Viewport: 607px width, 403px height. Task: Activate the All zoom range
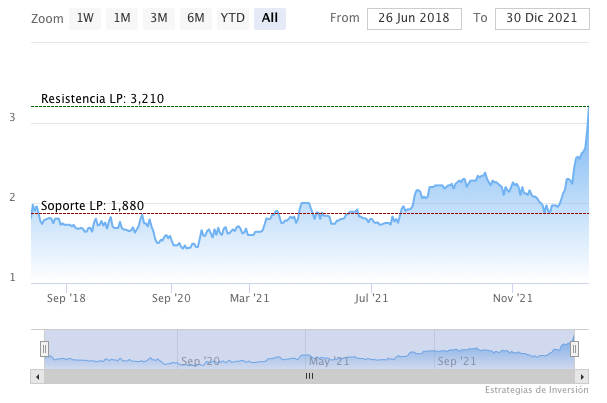coord(270,18)
